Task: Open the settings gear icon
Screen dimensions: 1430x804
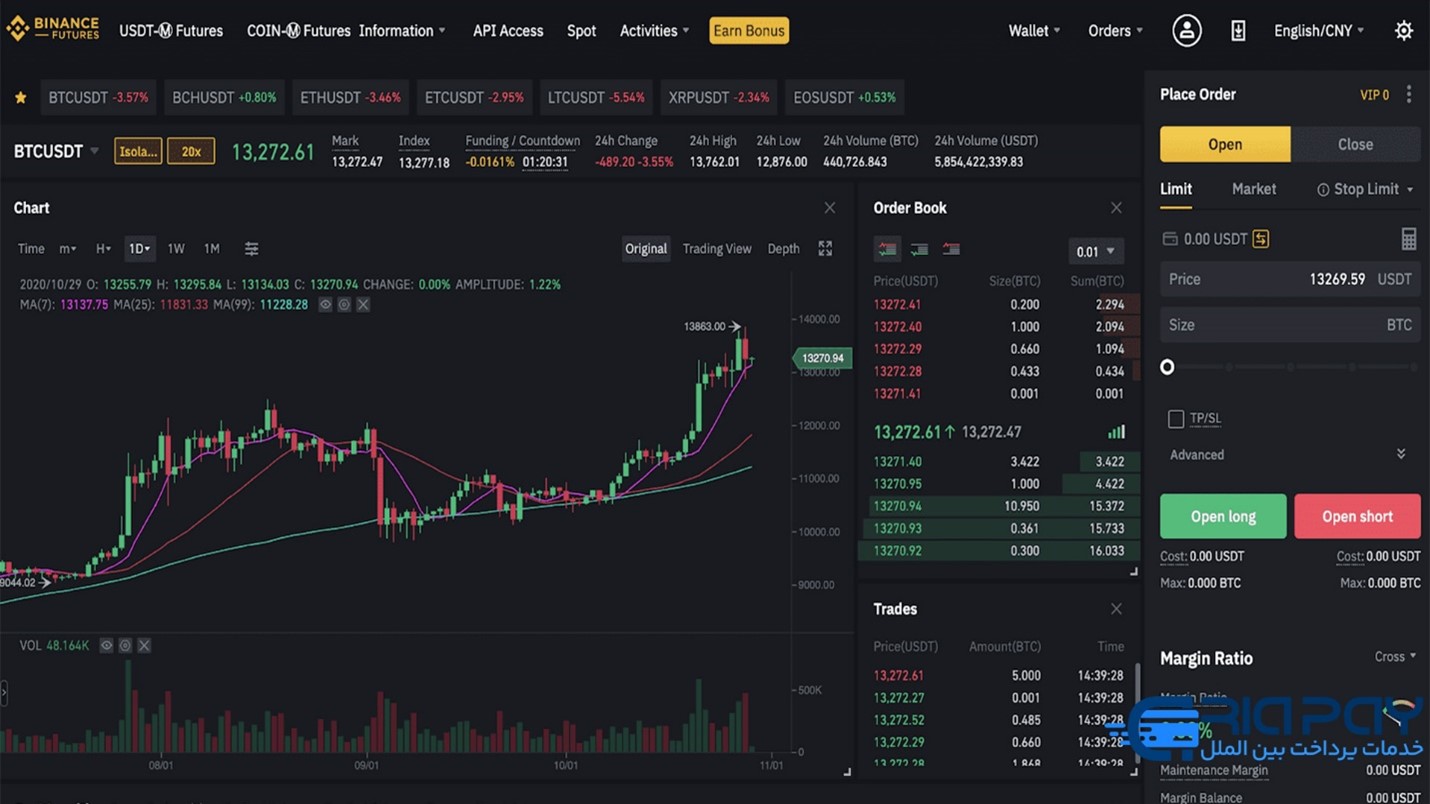Action: coord(1403,31)
